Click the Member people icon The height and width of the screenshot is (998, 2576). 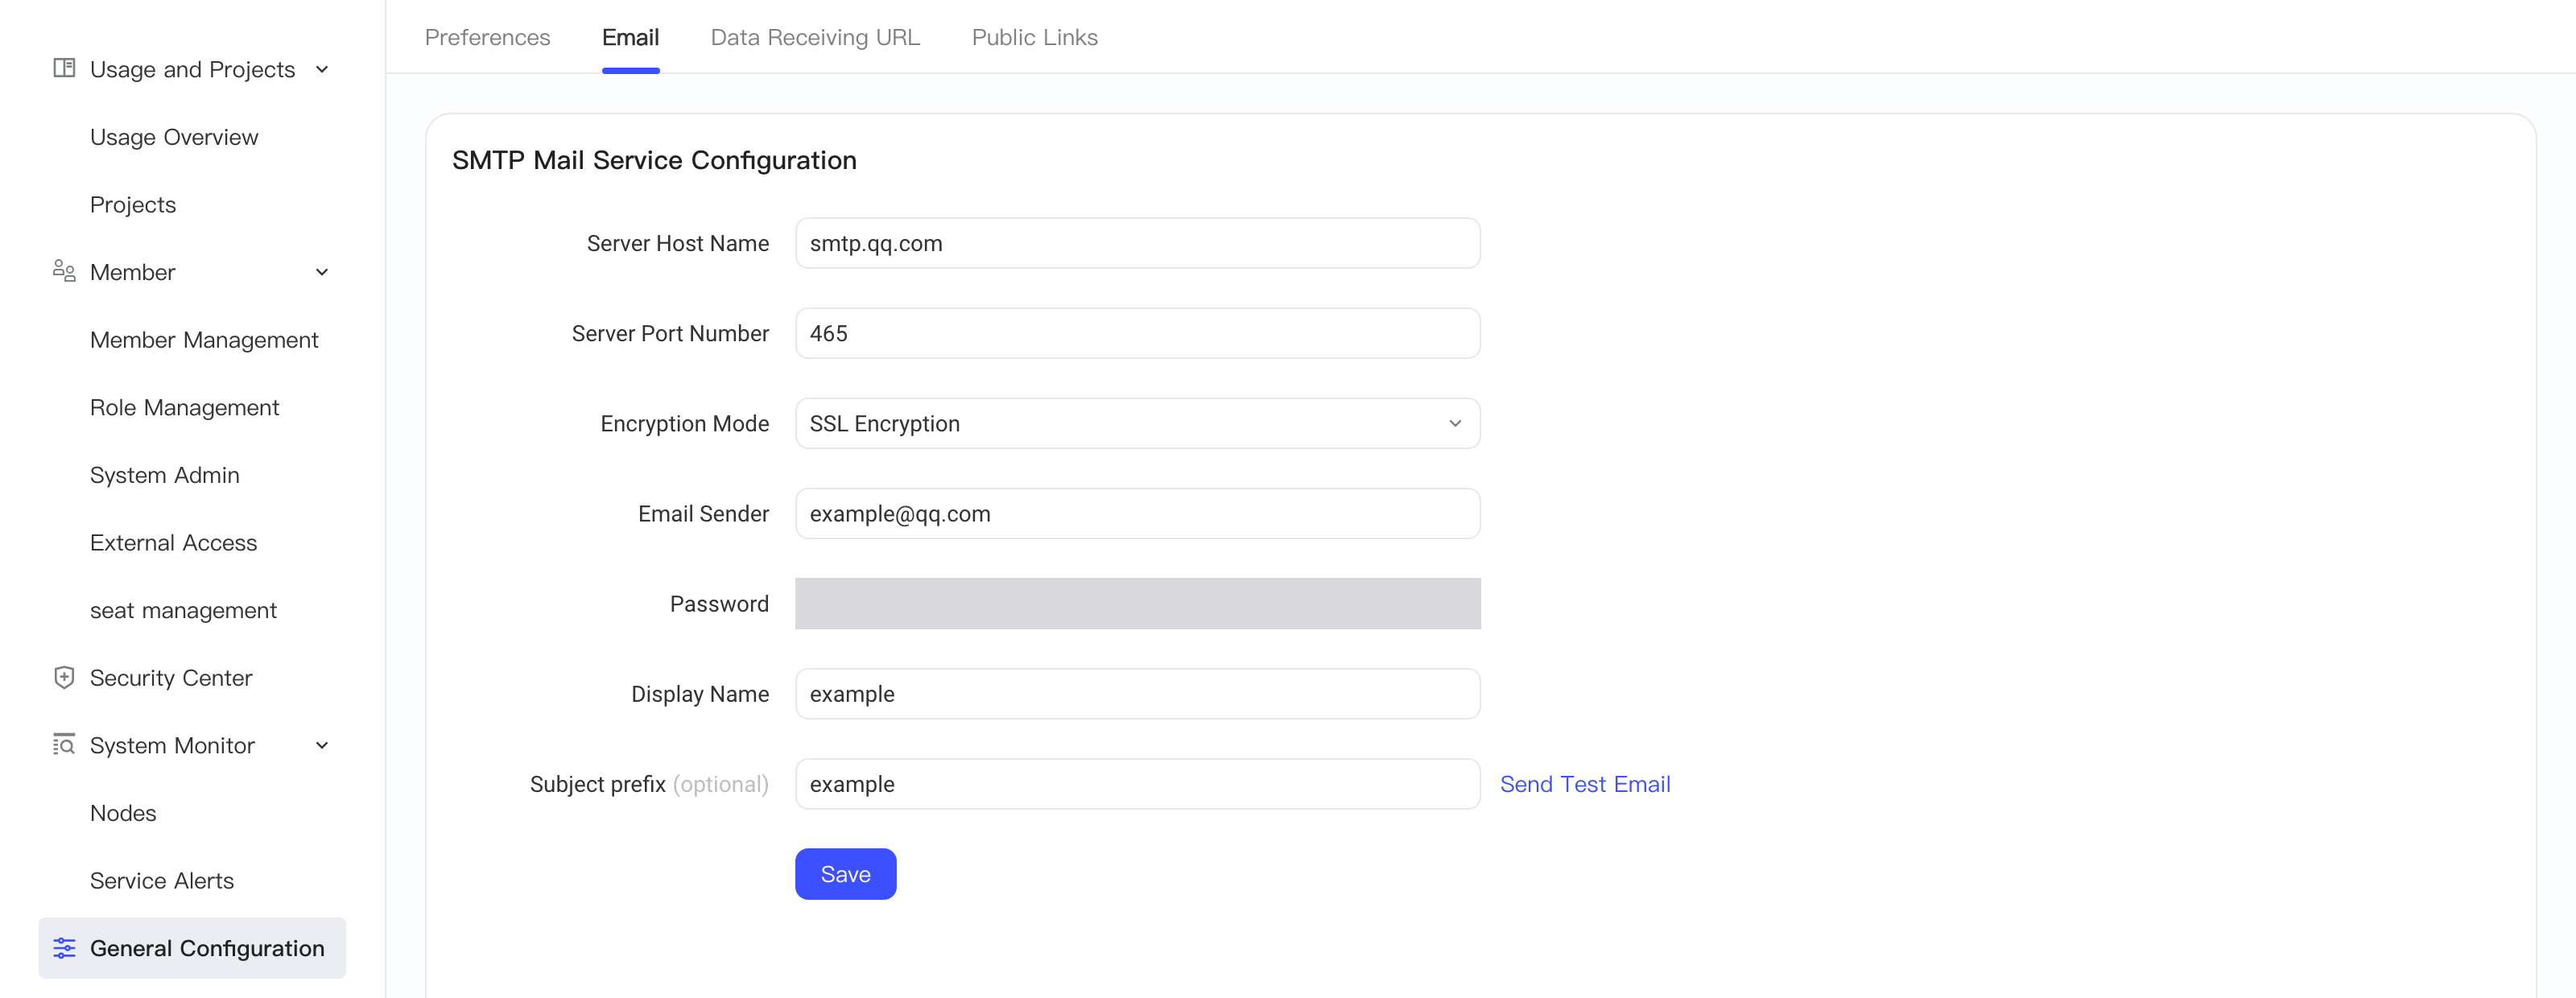(64, 271)
